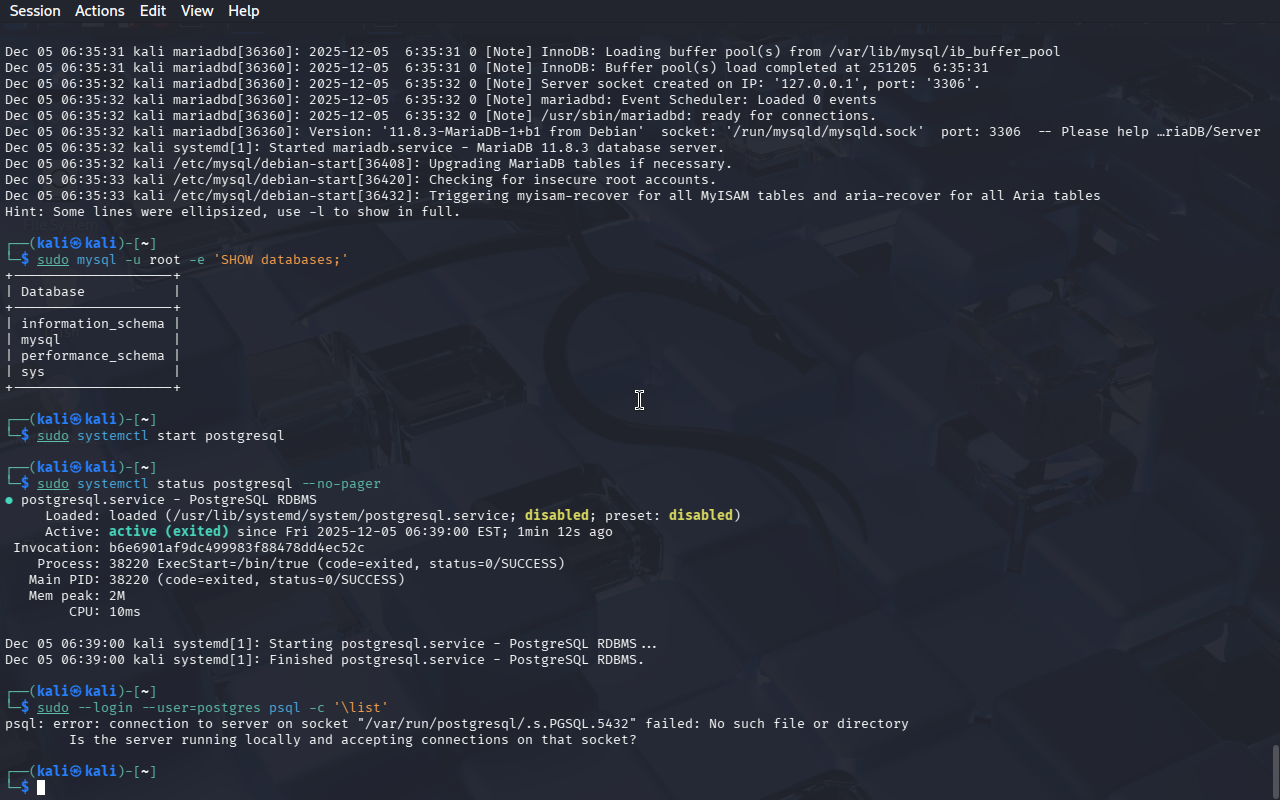1280x800 pixels.
Task: Click the Kali symbol in the bottom empty prompt
Action: 76,772
